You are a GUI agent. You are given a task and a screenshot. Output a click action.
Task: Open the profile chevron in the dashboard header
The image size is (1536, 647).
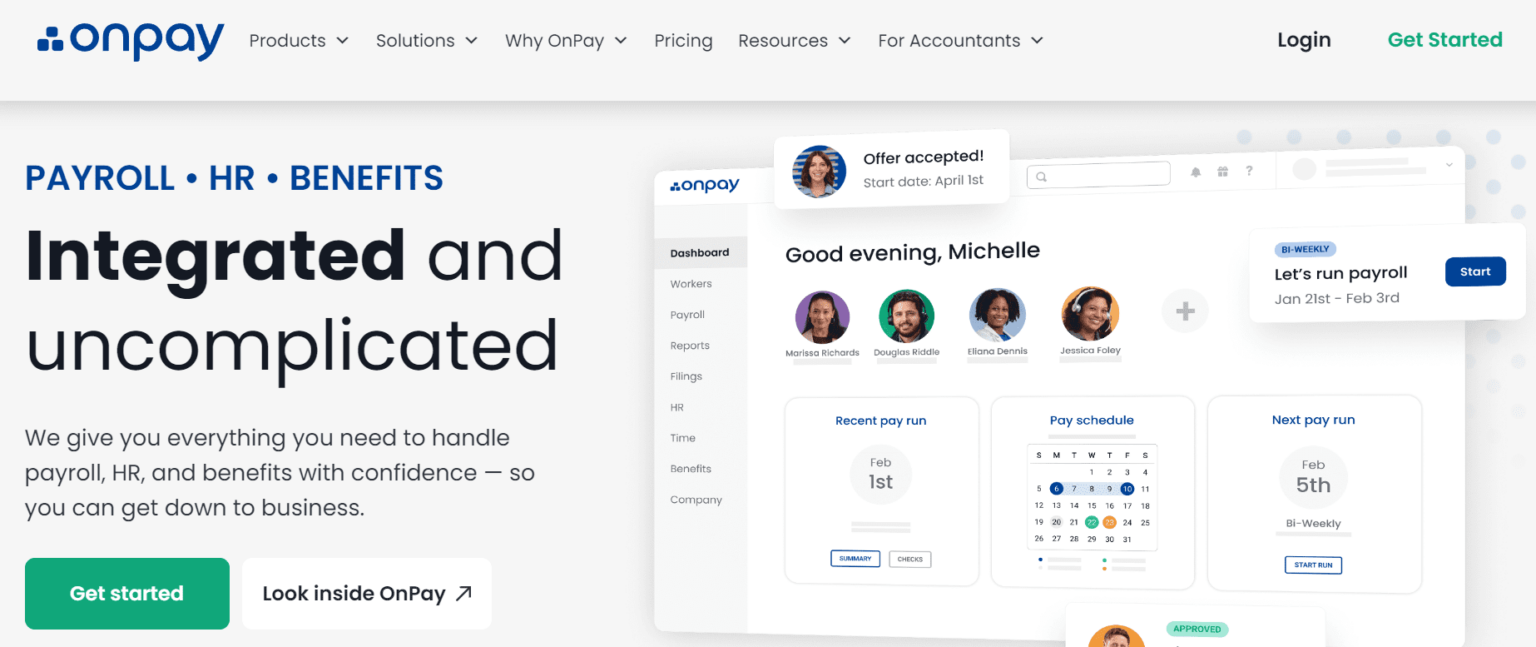coord(1448,164)
